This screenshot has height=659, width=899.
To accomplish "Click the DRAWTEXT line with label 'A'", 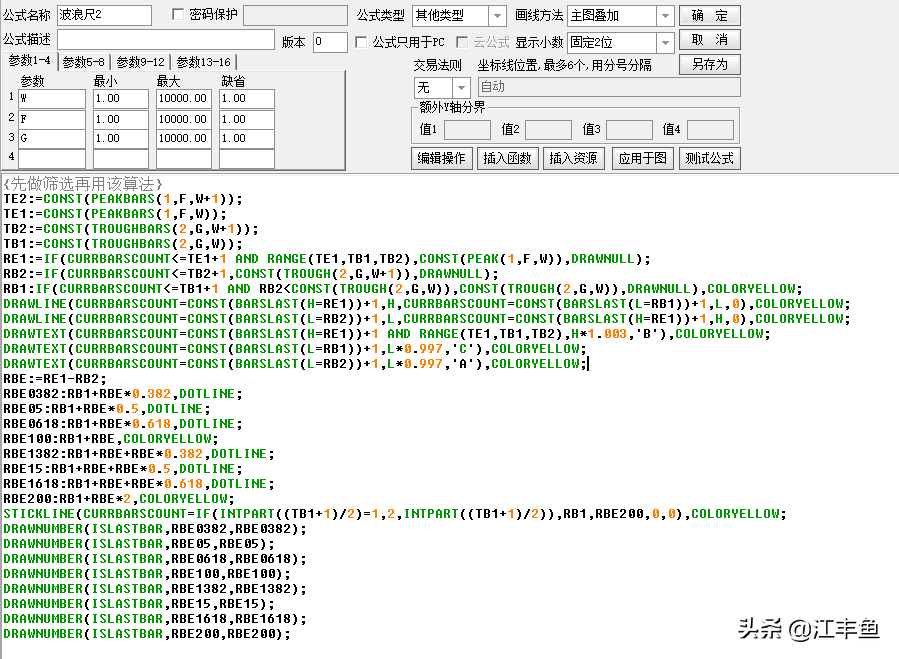I will (295, 364).
